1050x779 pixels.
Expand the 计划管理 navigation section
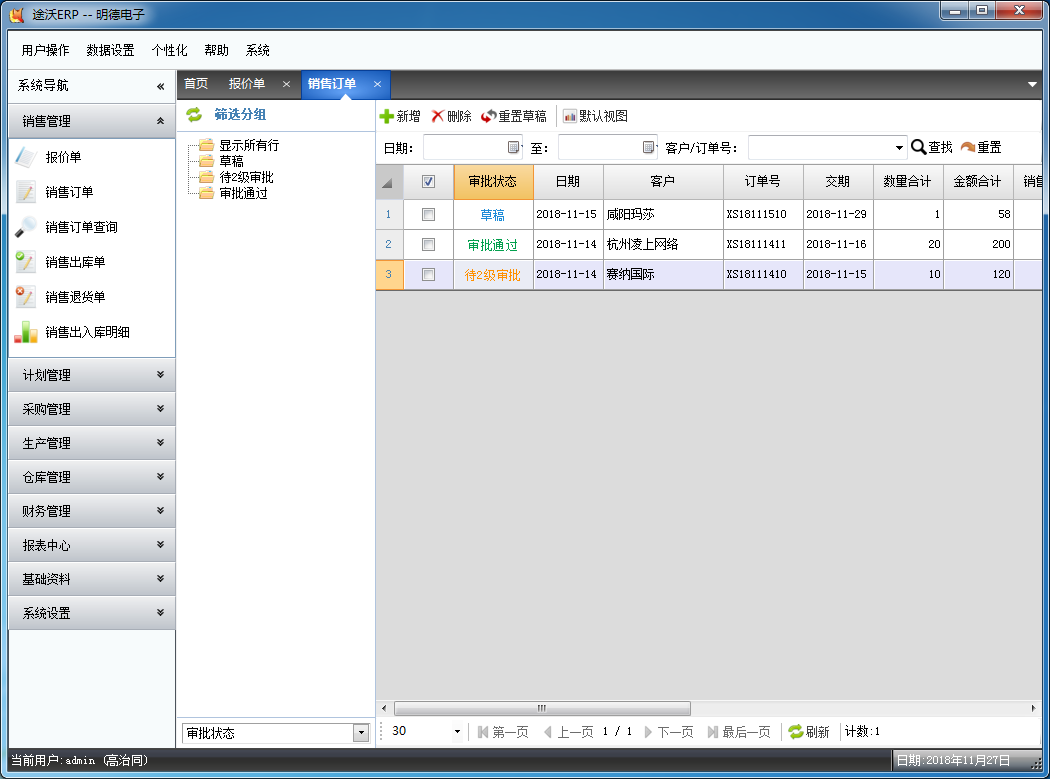click(x=92, y=375)
